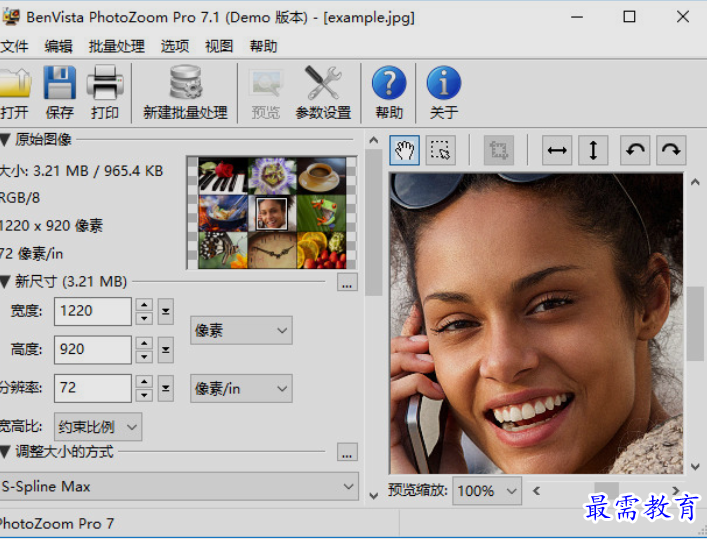Click the left panel scrollbar thumb
Screen dimensions: 707x539
(373, 222)
